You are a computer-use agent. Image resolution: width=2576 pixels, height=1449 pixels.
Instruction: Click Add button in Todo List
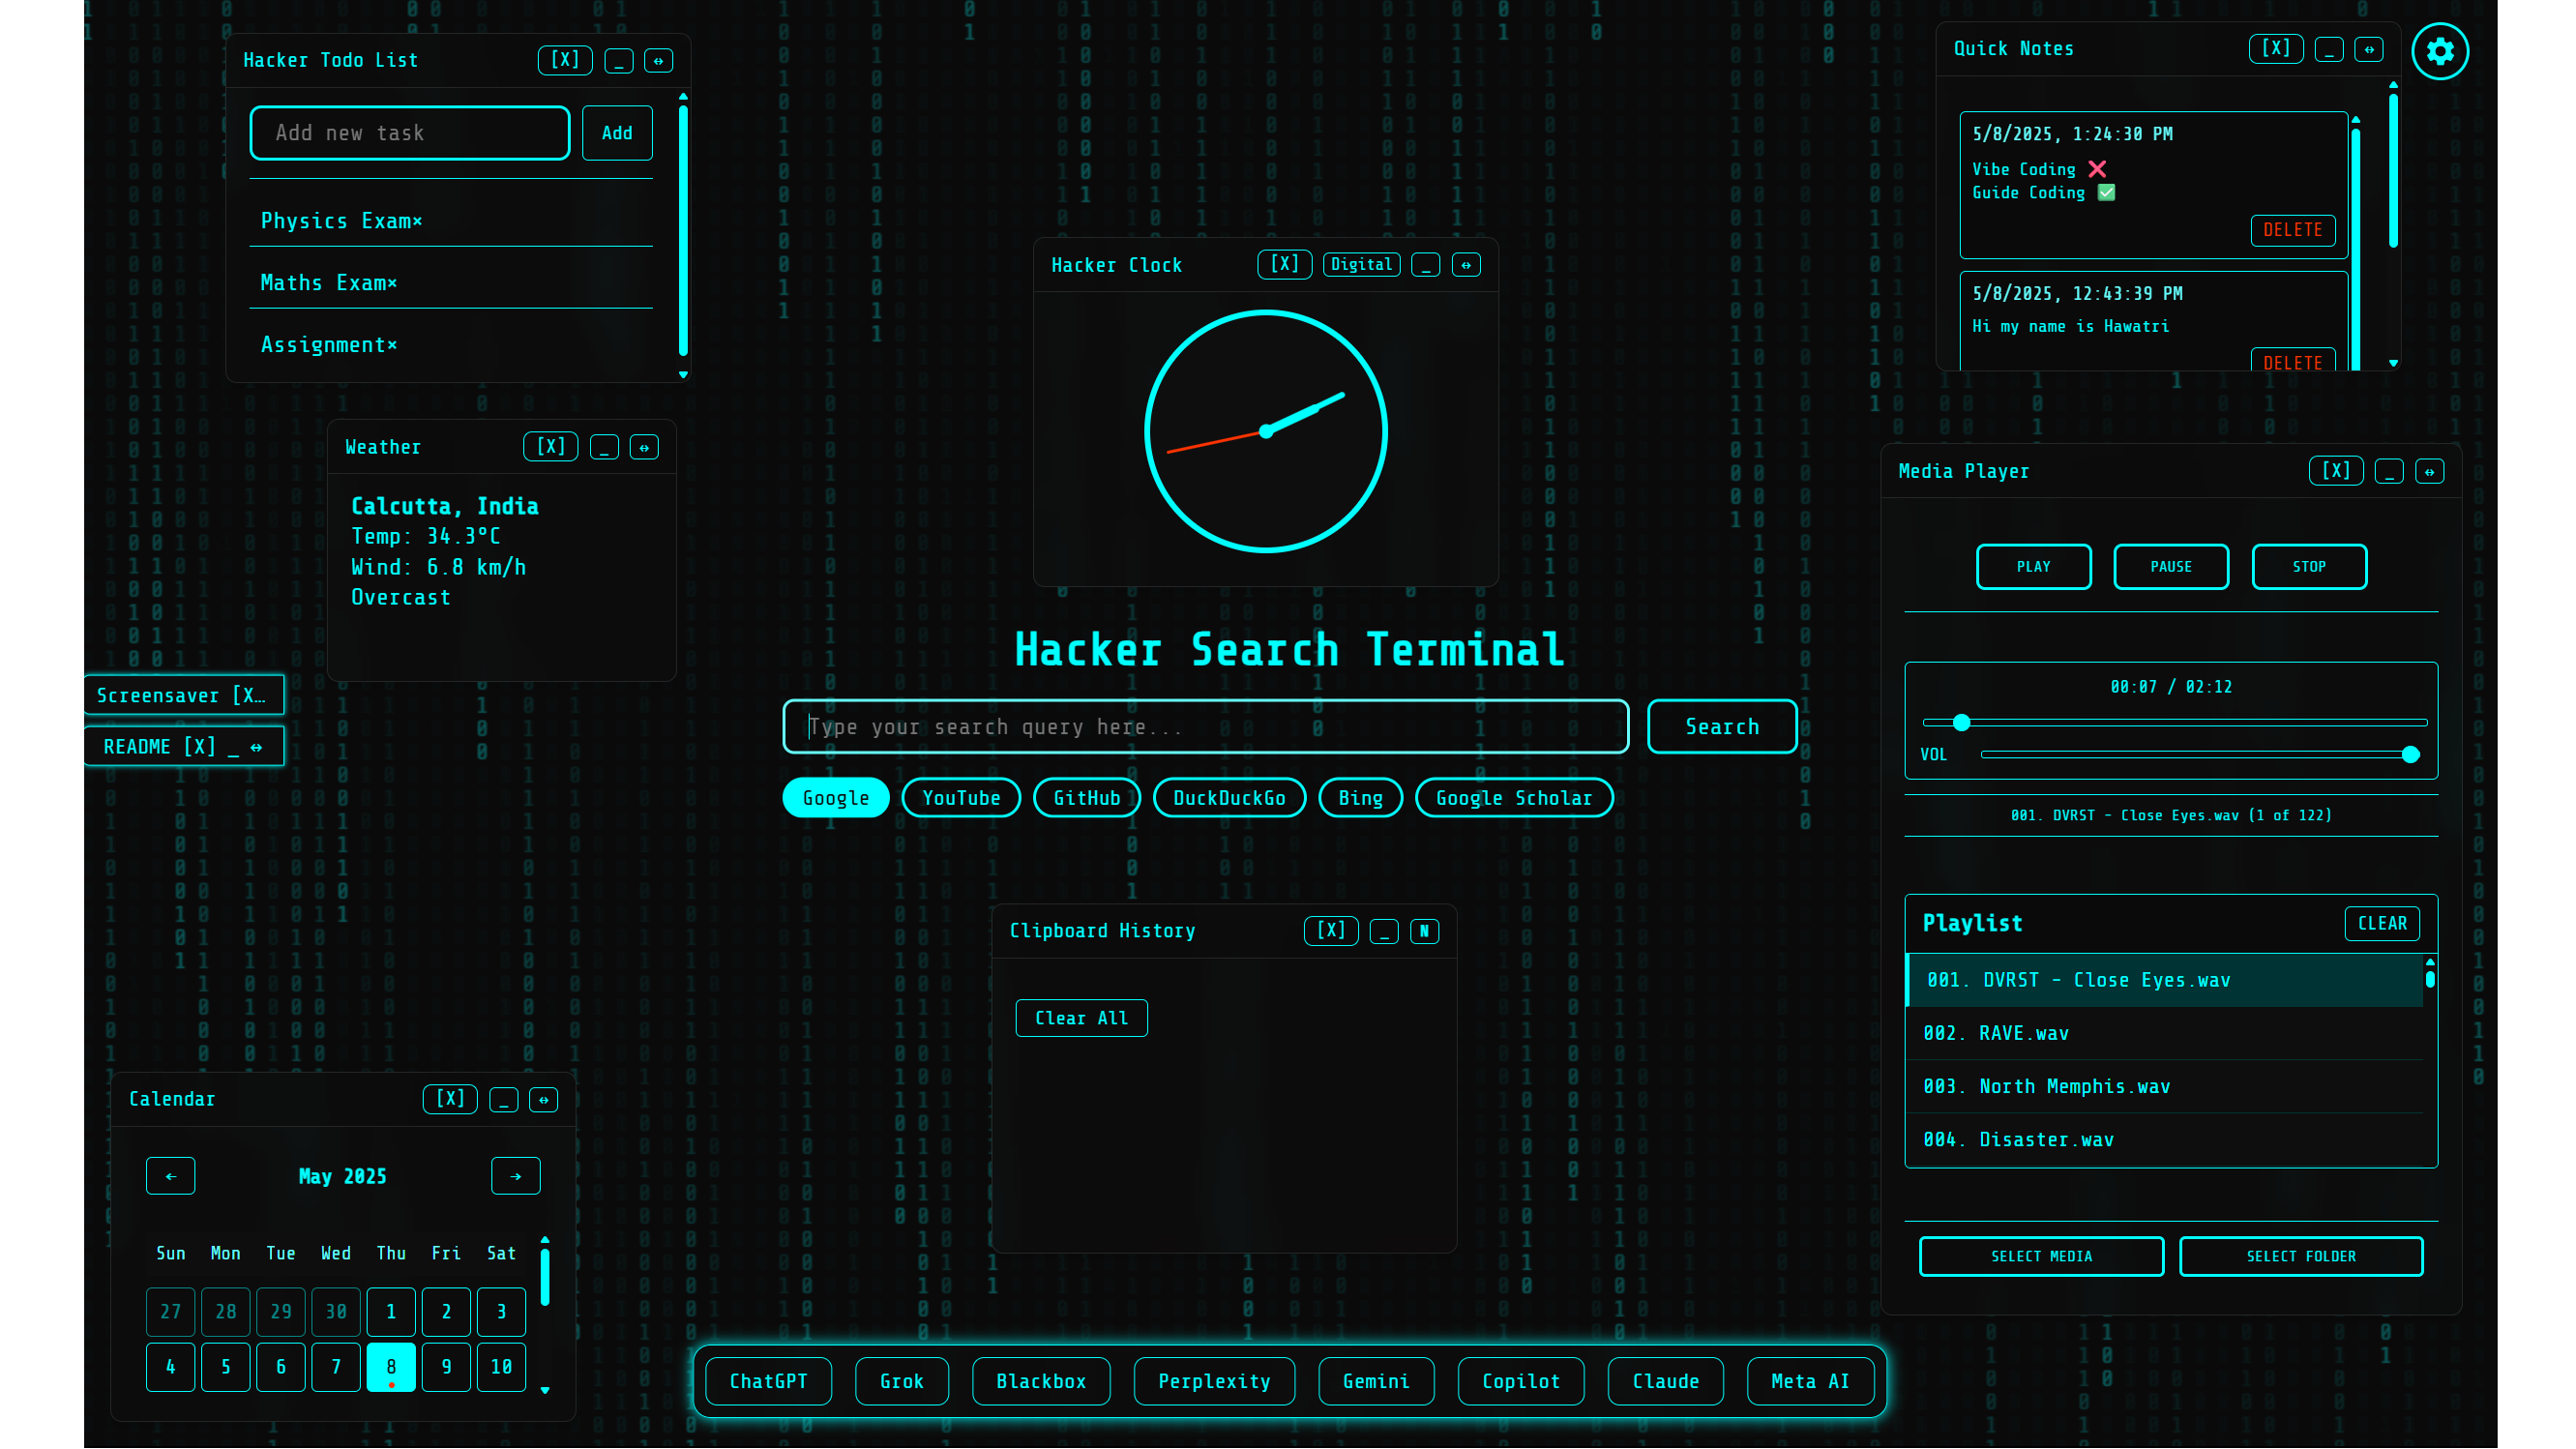(617, 133)
